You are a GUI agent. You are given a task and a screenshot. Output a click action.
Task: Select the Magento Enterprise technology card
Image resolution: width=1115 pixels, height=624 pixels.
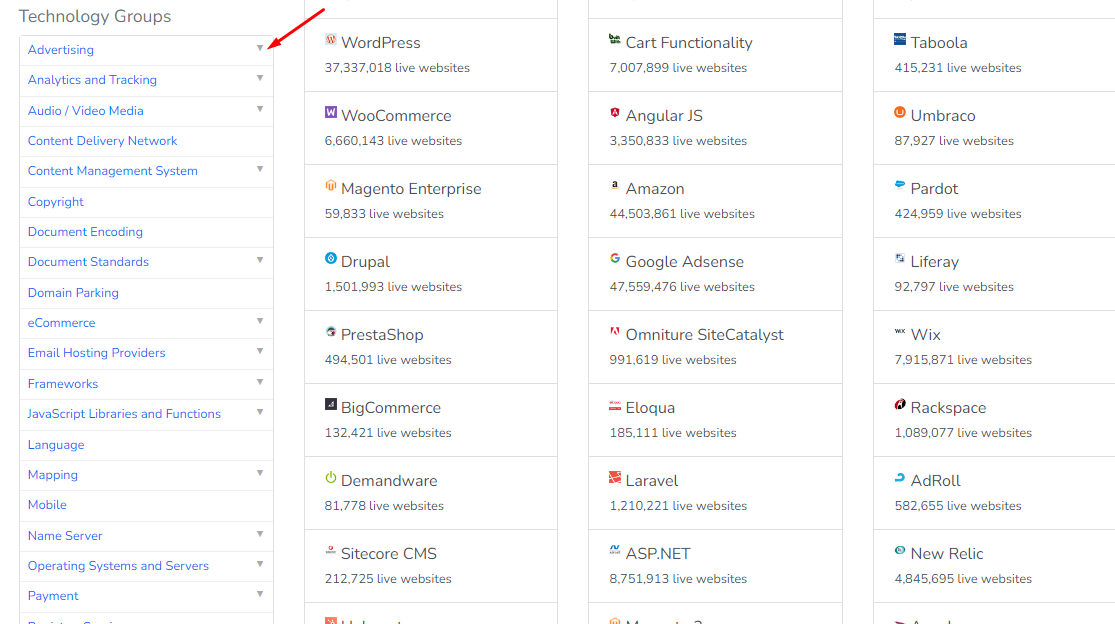431,201
